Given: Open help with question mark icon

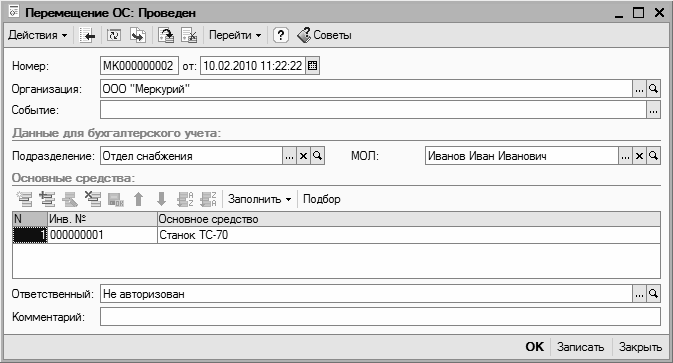Looking at the screenshot, I should tap(281, 35).
